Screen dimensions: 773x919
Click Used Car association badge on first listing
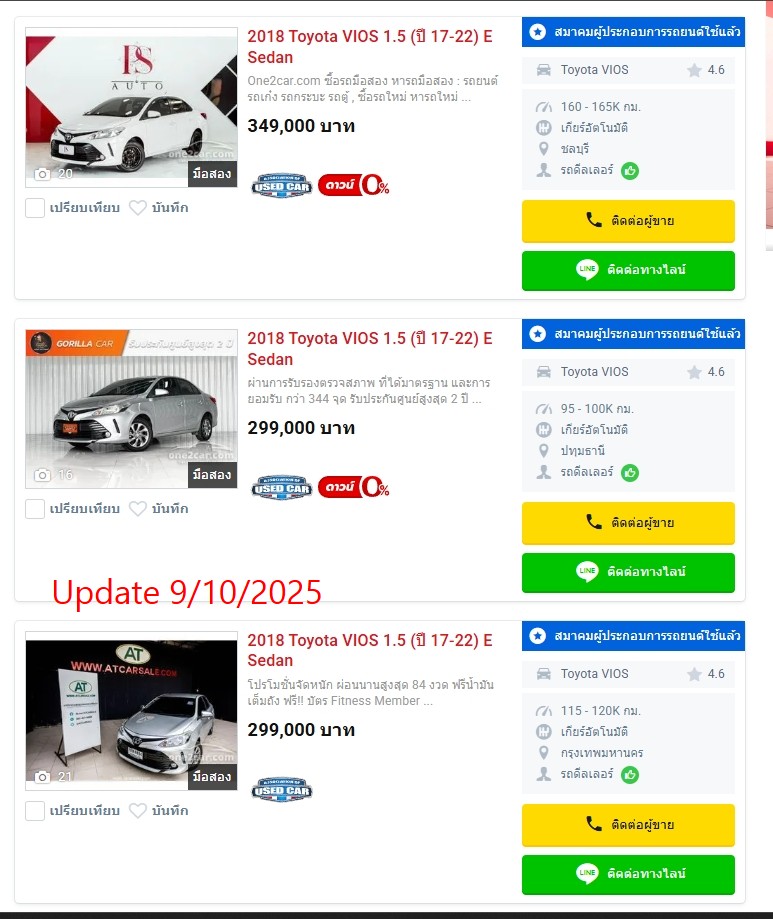[x=282, y=186]
